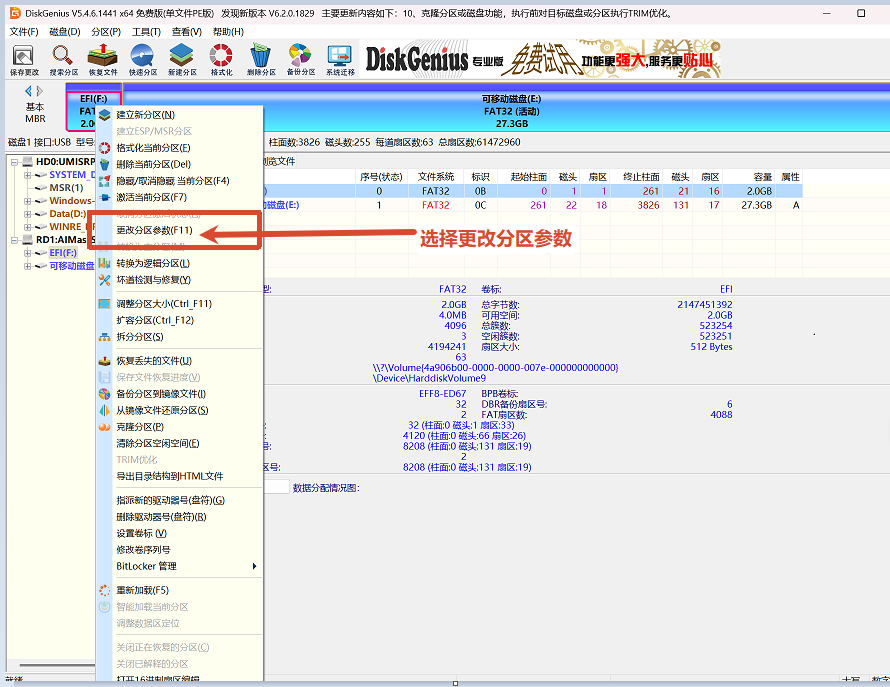Open the 磁盘(D) menu

point(65,32)
